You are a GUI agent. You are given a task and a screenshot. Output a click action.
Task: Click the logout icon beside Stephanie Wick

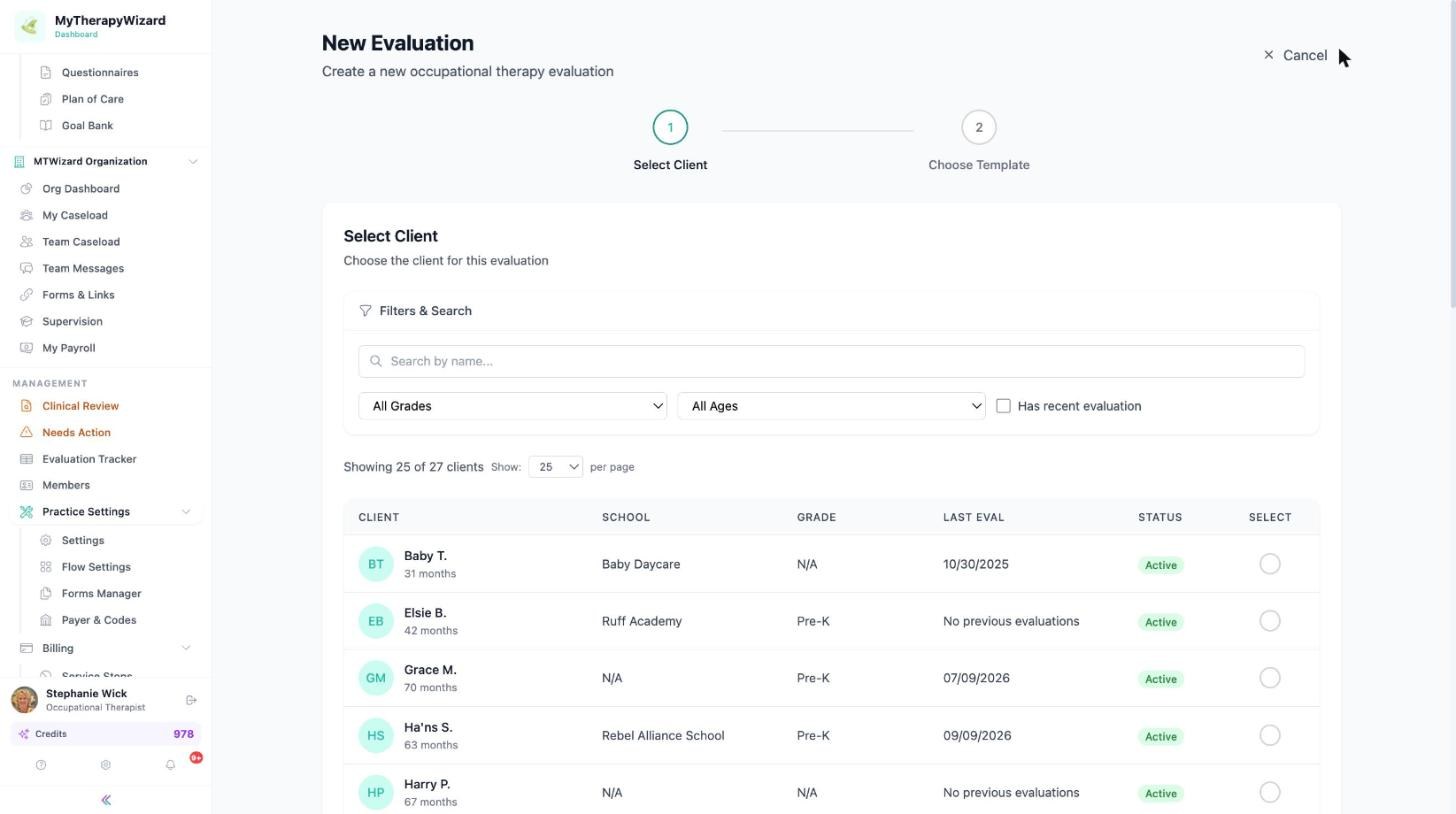click(x=192, y=700)
